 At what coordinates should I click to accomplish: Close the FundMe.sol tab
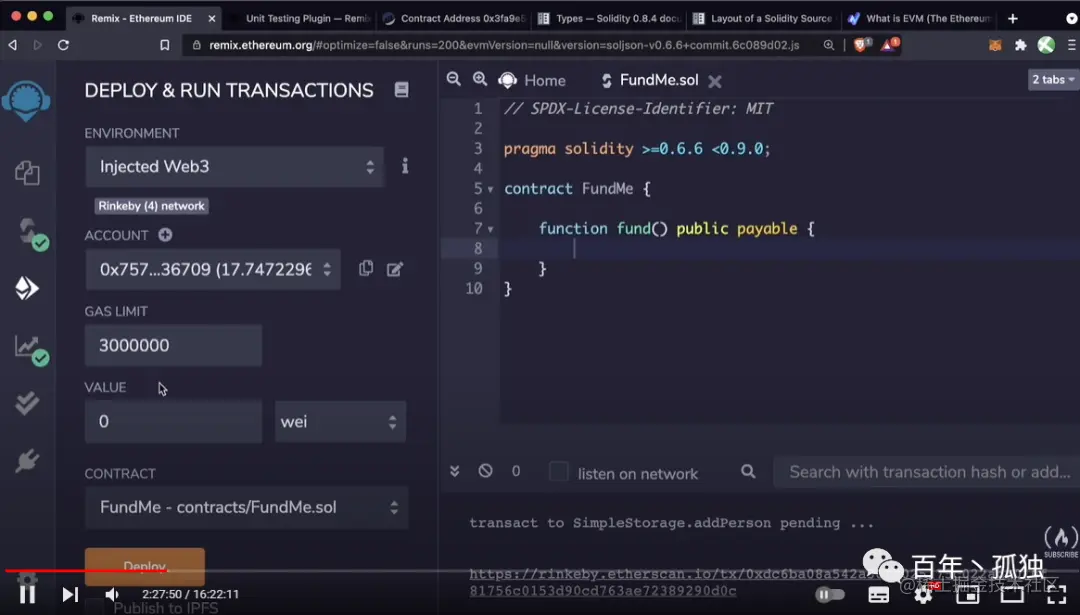[x=715, y=81]
